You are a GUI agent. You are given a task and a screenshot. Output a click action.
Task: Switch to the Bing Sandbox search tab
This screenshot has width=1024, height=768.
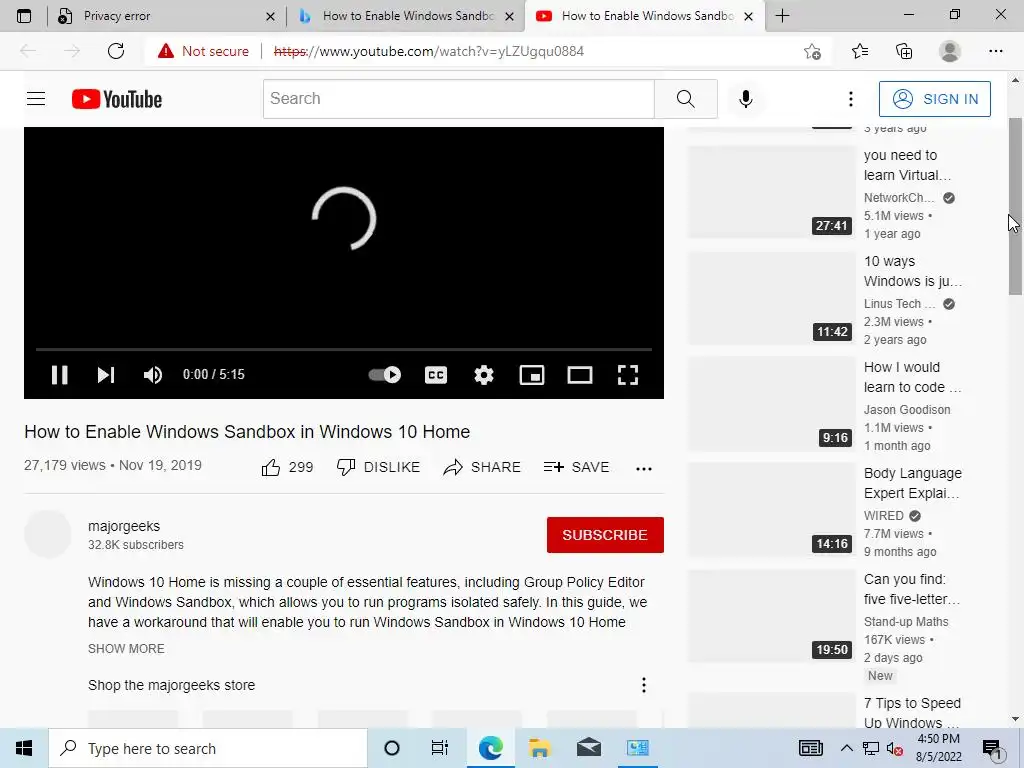coord(405,16)
